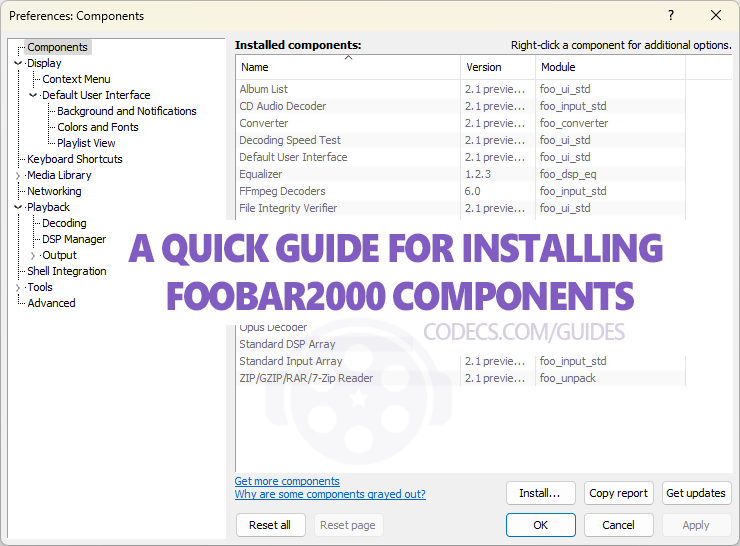Viewport: 740px width, 546px height.
Task: Open Colors and Fonts page
Action: pyautogui.click(x=98, y=127)
